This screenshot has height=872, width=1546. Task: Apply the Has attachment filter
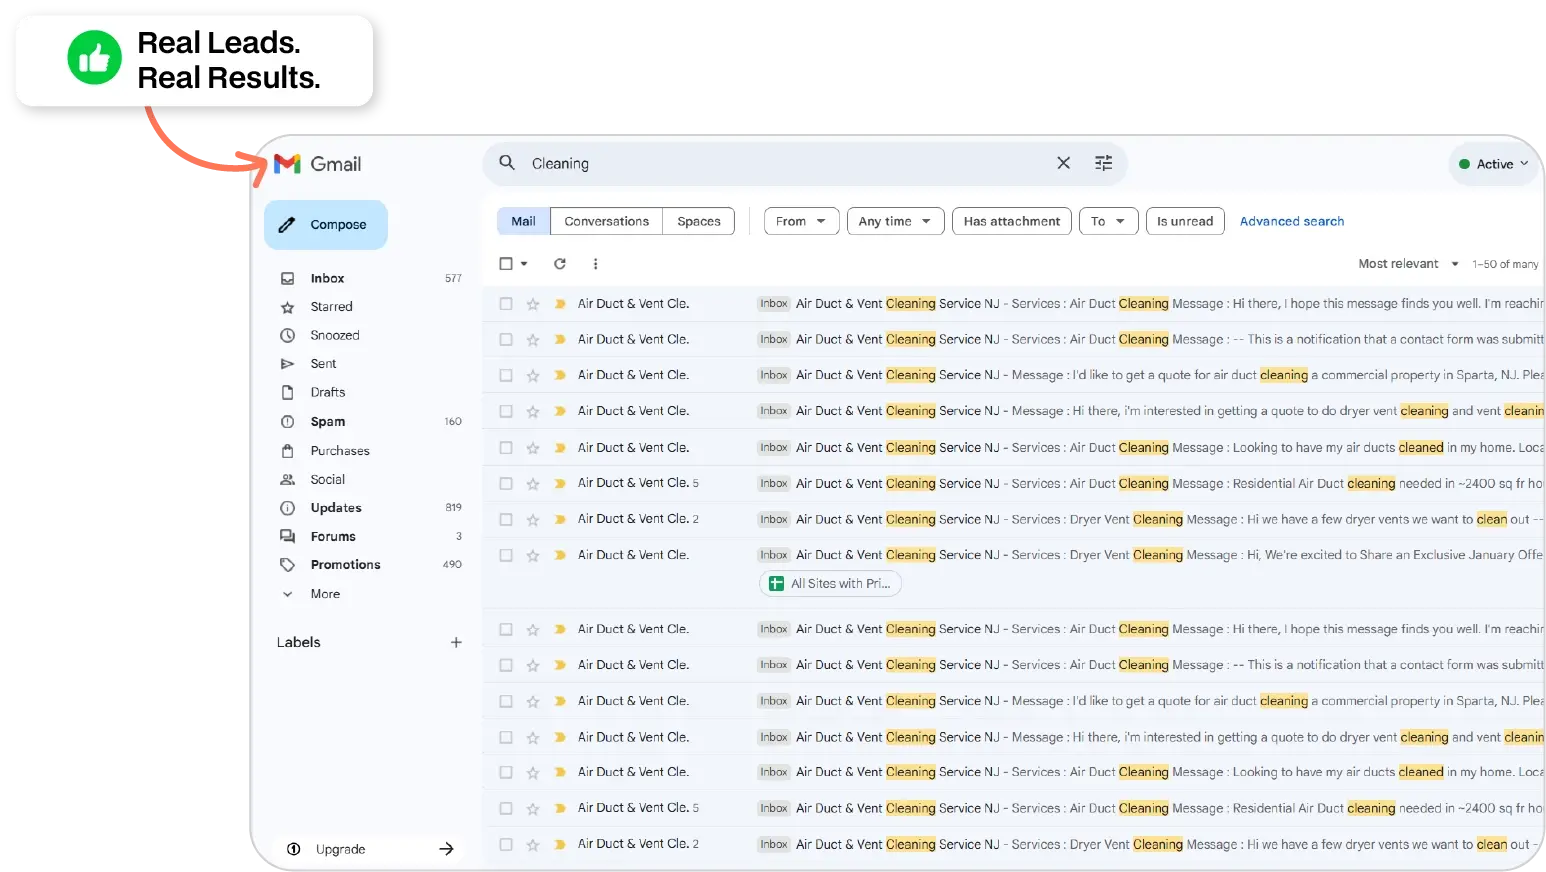(1011, 220)
